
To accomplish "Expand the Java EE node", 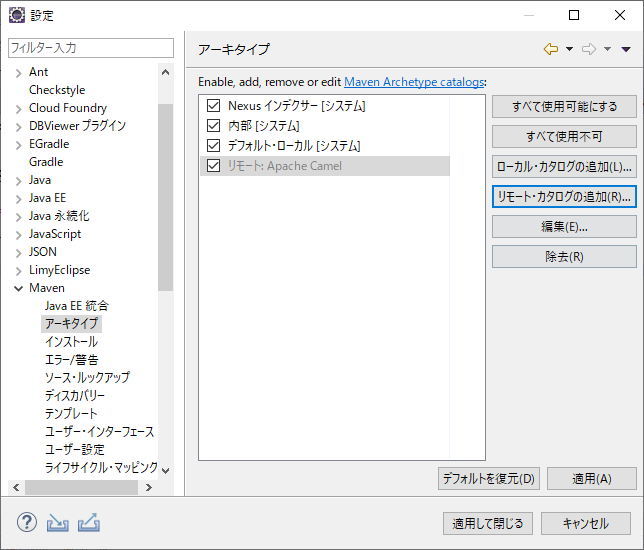I will click(x=18, y=199).
